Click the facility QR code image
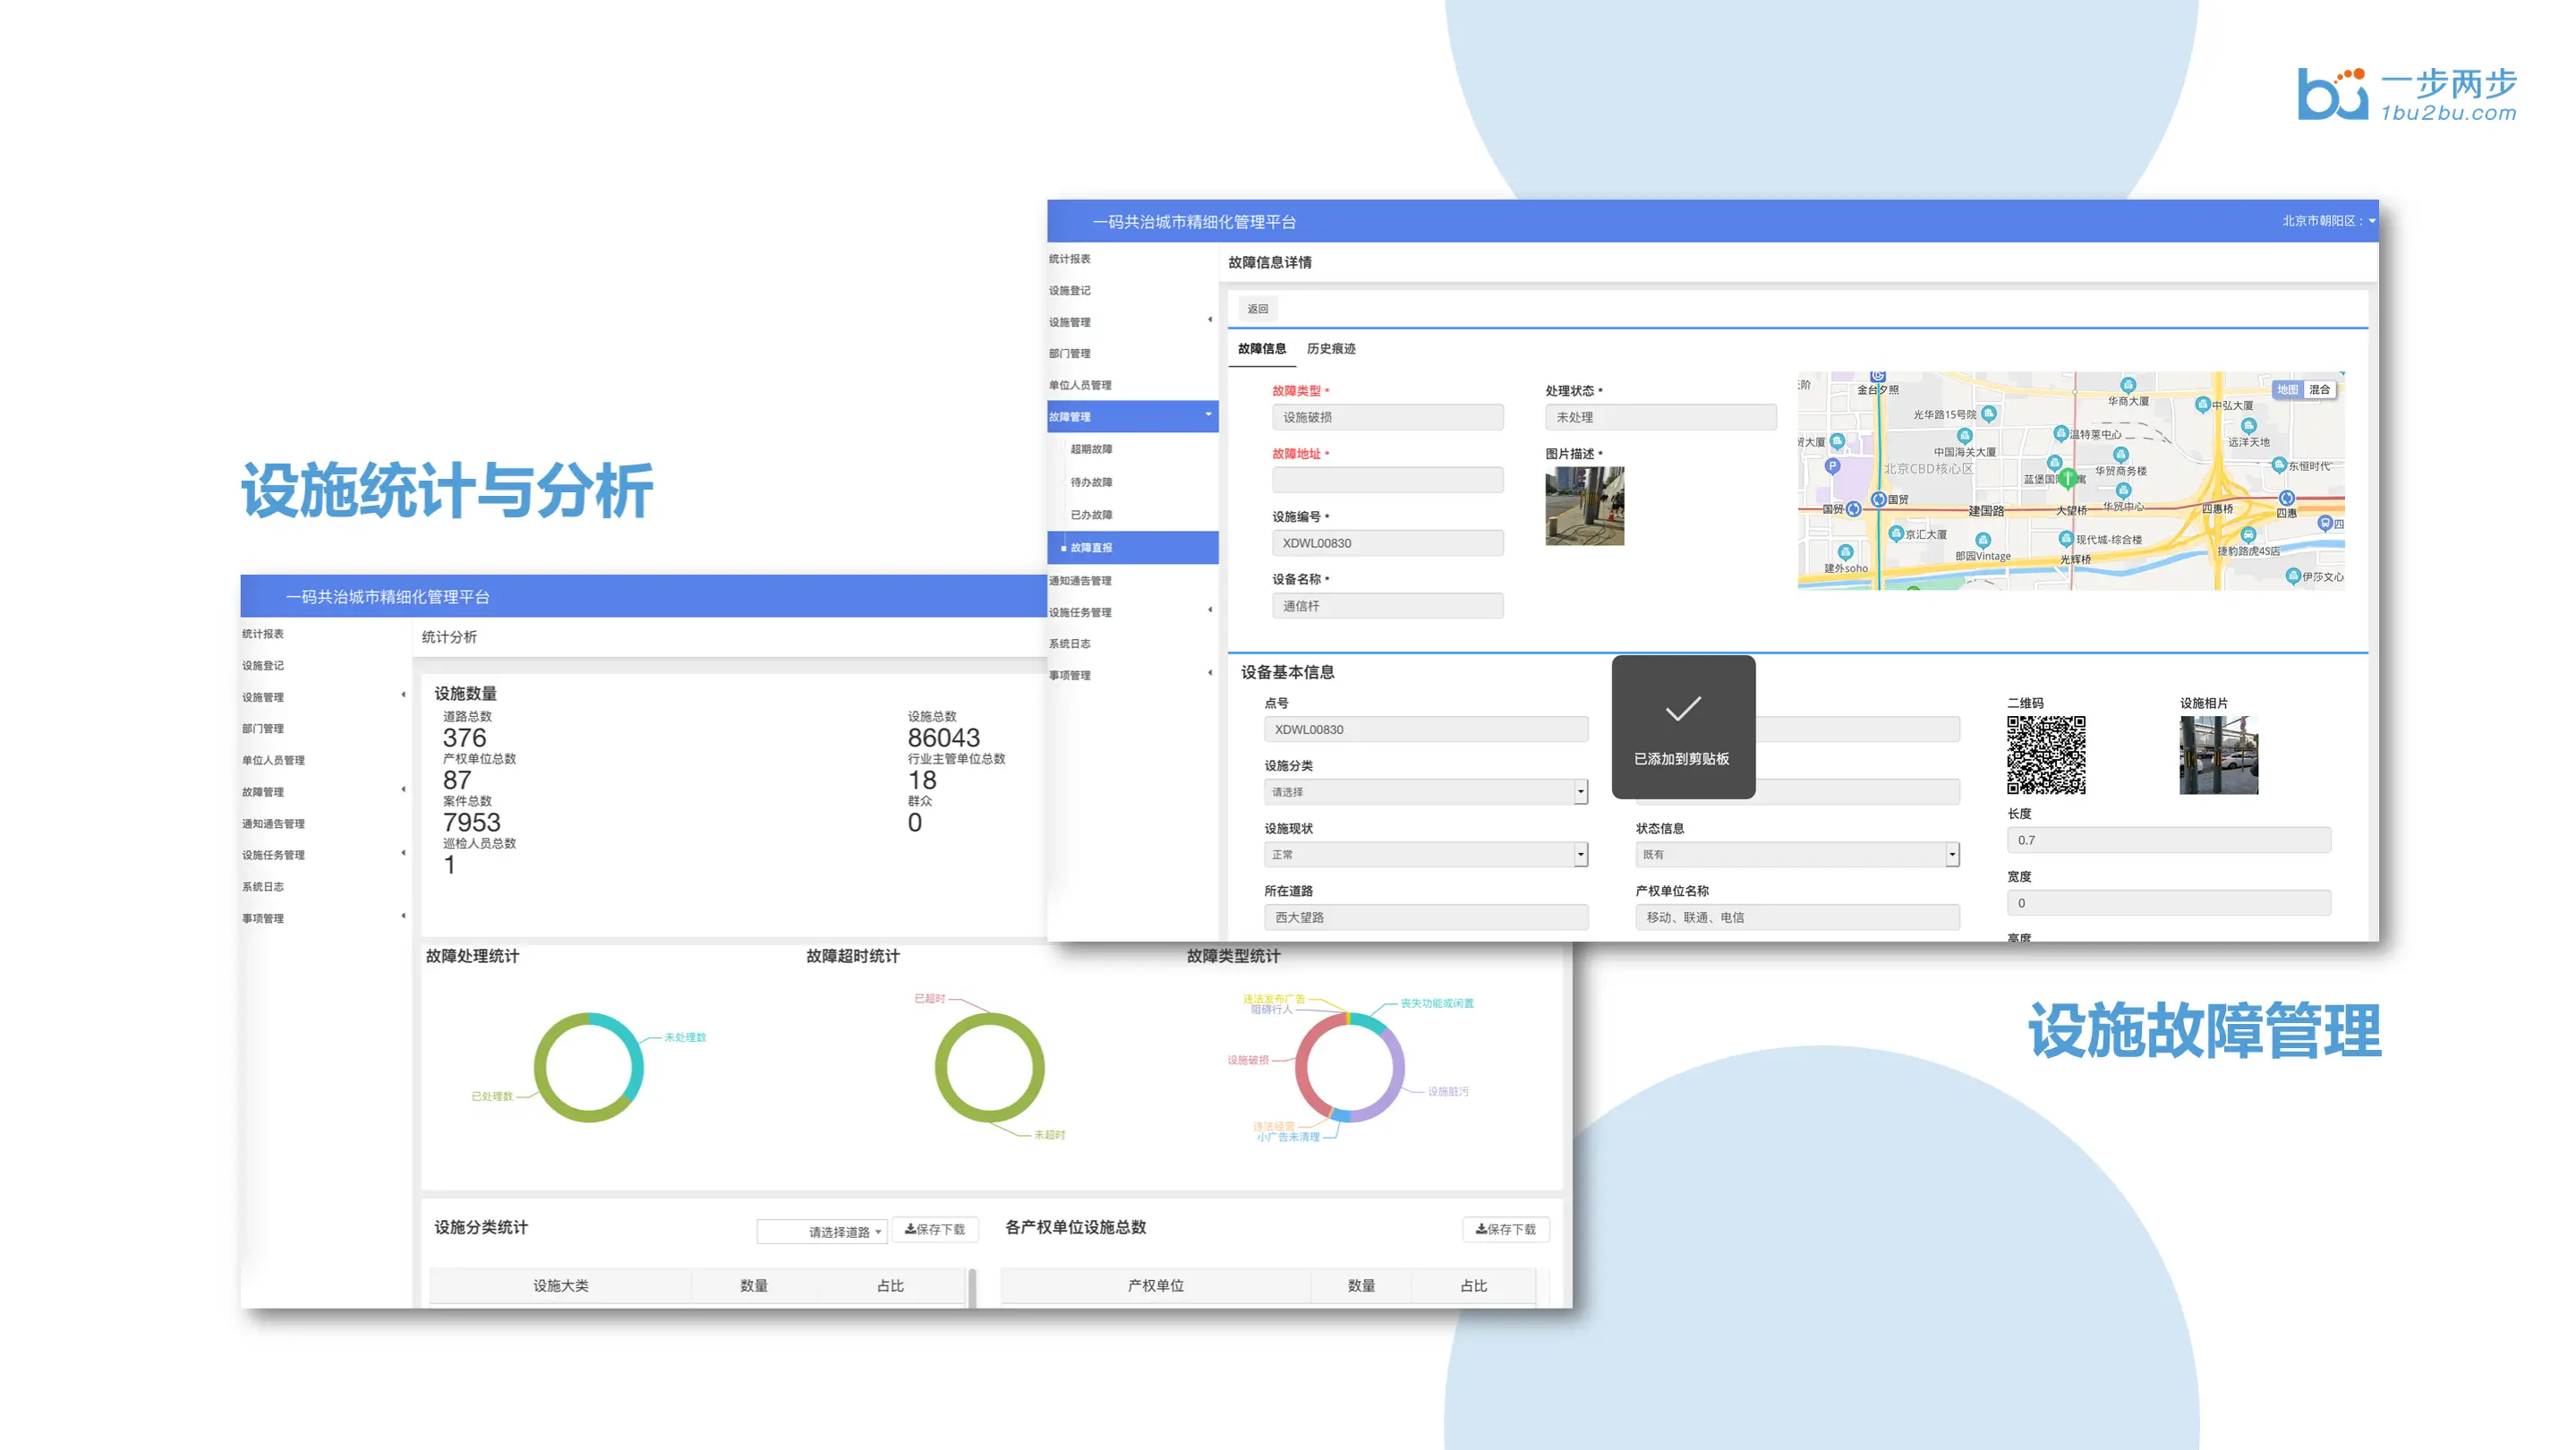 tap(2046, 755)
